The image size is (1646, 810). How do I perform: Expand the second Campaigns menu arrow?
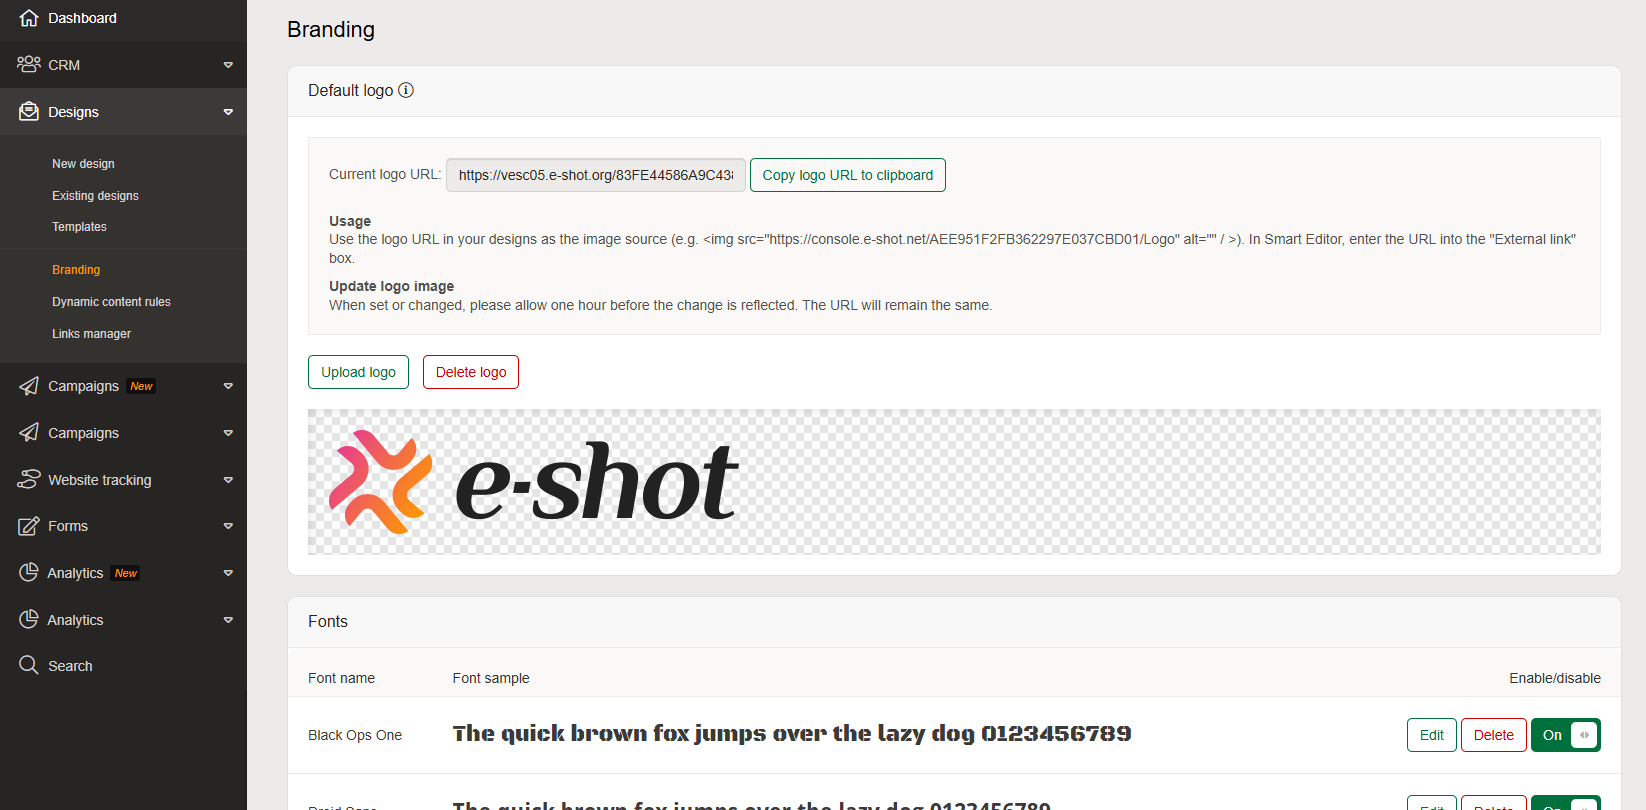(x=228, y=433)
